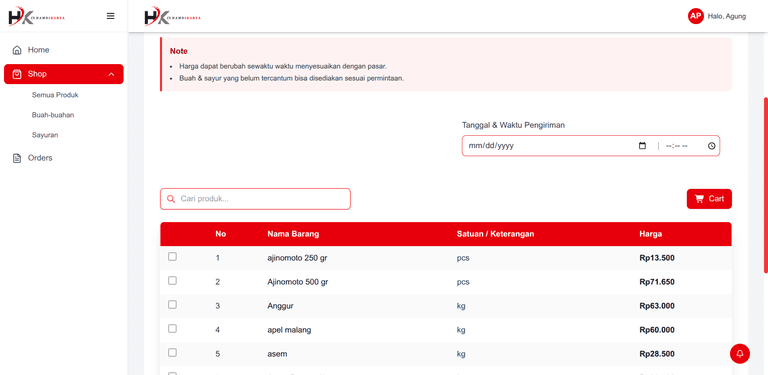Open Semua Produk submenu item
Viewport: 768px width, 375px height.
click(55, 95)
